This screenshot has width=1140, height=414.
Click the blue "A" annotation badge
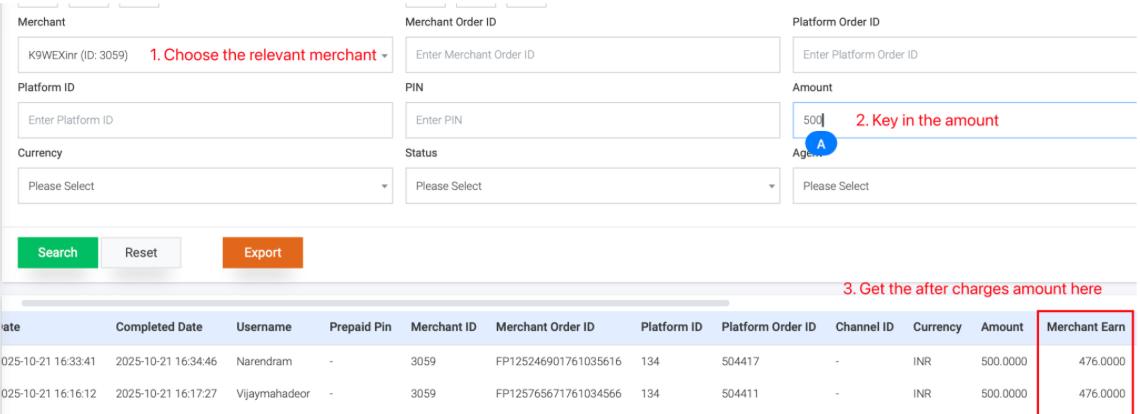[x=821, y=144]
